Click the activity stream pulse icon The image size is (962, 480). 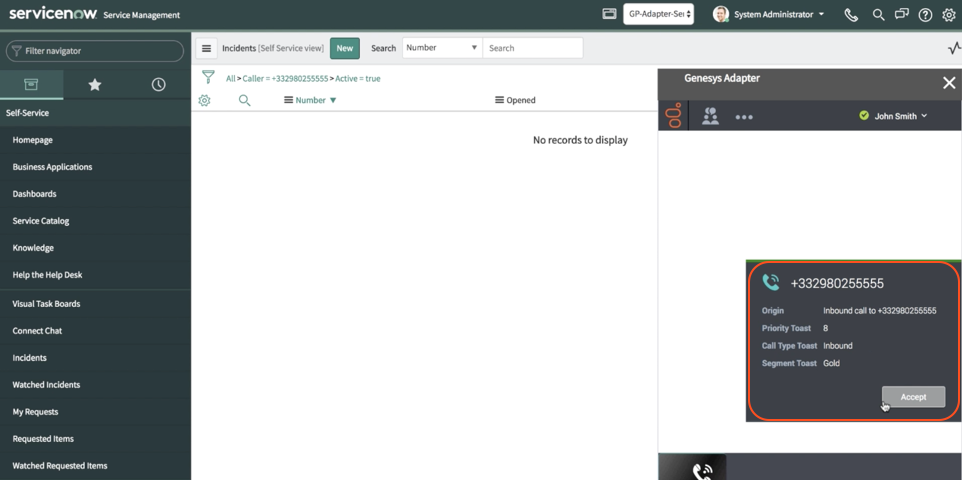pos(954,48)
